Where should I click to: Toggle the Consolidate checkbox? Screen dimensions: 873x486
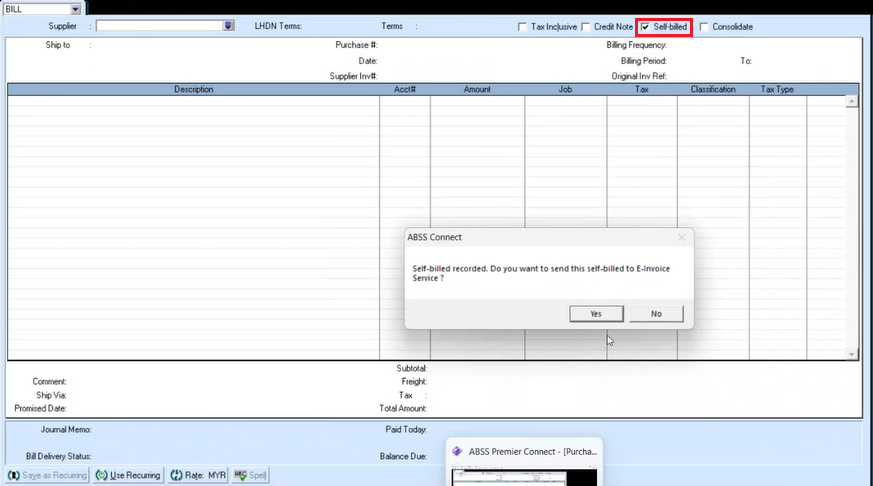(705, 27)
